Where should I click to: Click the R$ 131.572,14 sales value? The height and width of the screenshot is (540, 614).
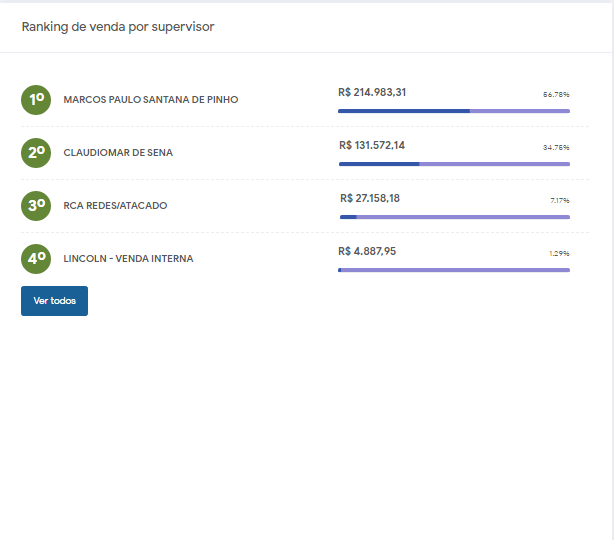372,145
